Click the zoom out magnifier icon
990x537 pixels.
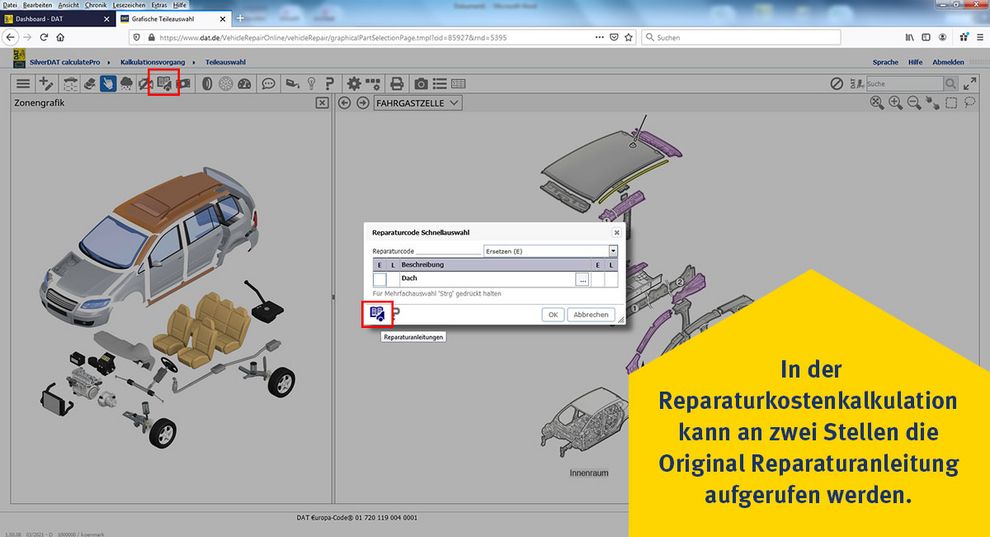914,103
